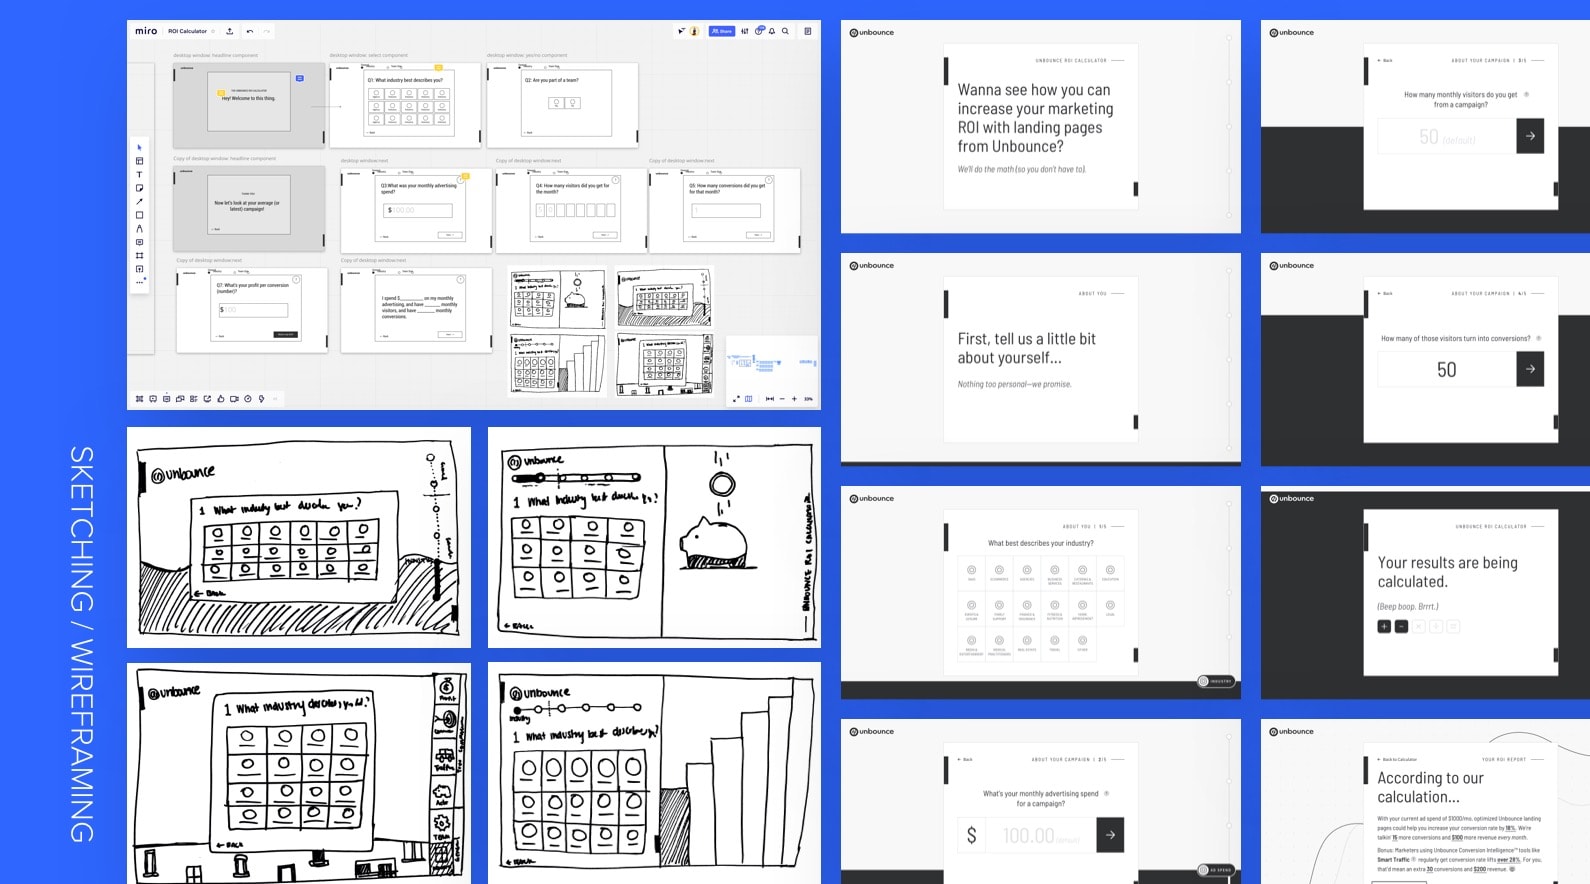Open the notifications bell icon

pyautogui.click(x=772, y=31)
